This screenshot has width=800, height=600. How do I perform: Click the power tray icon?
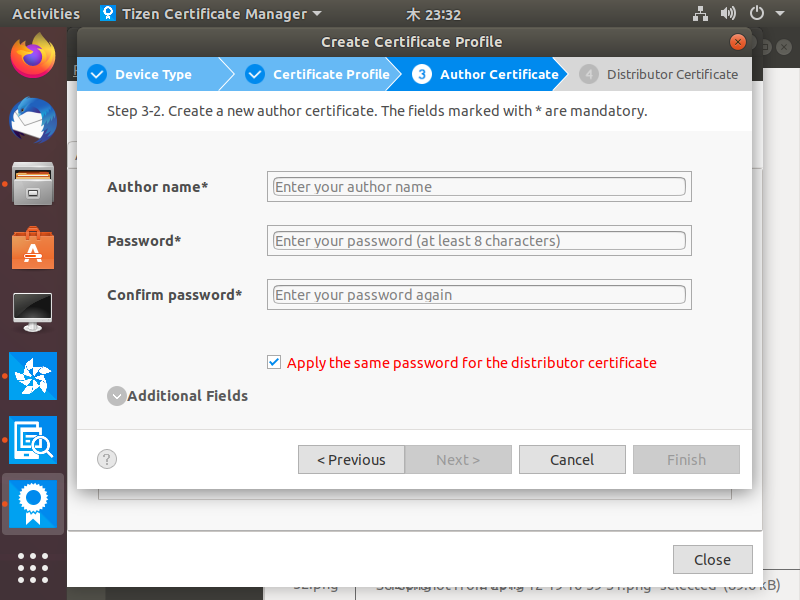click(757, 13)
